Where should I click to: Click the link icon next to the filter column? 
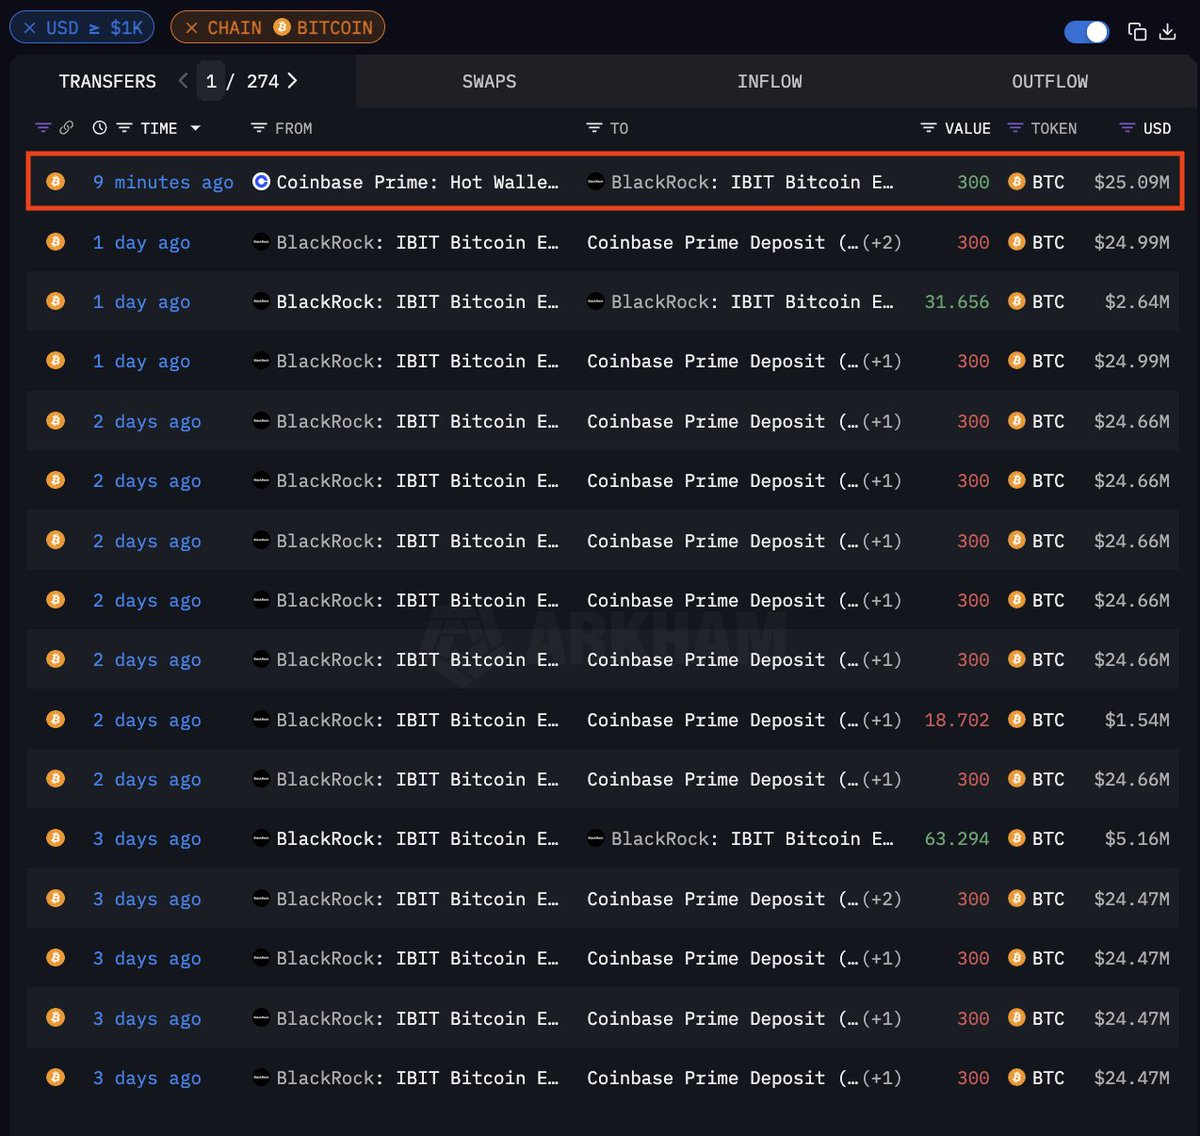point(67,128)
